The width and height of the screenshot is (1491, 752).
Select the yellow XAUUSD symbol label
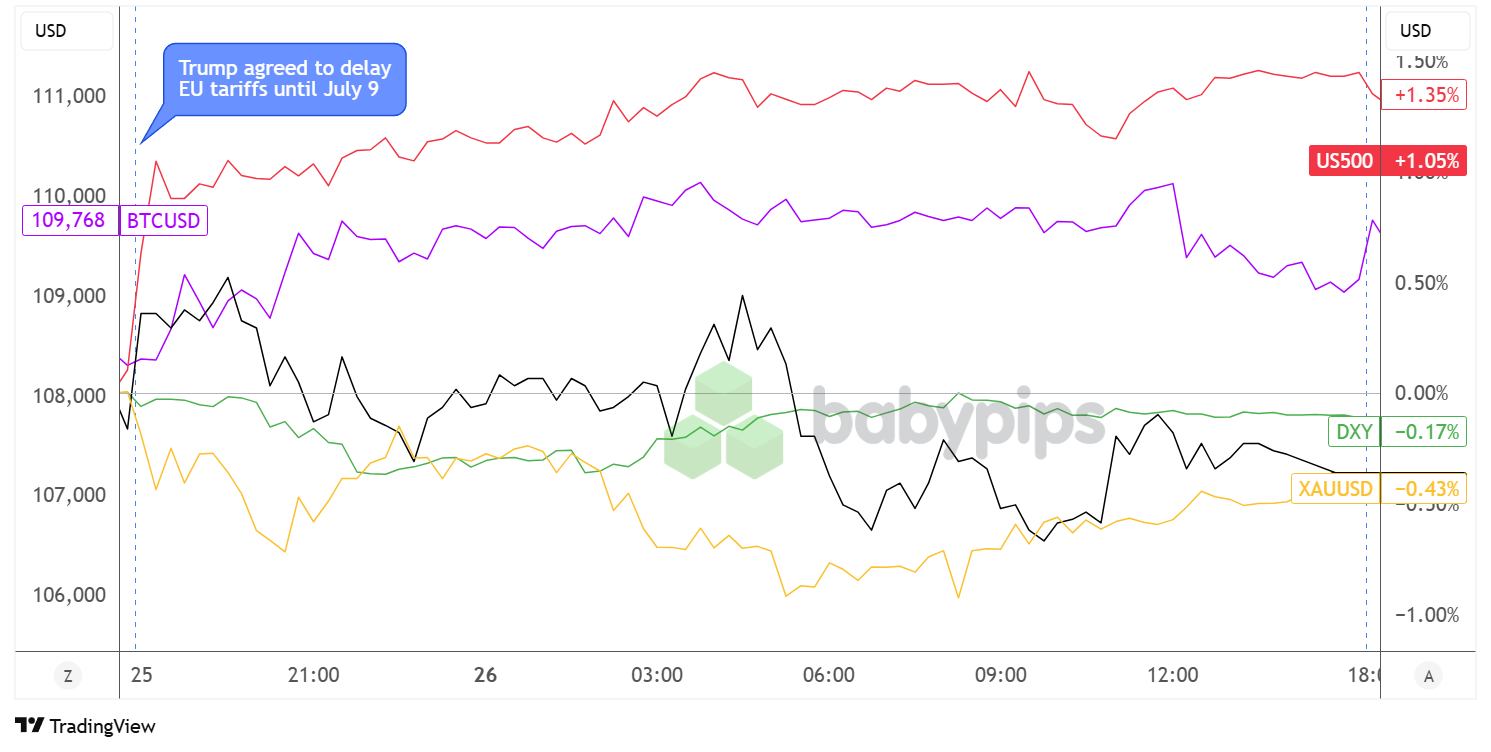tap(1335, 489)
